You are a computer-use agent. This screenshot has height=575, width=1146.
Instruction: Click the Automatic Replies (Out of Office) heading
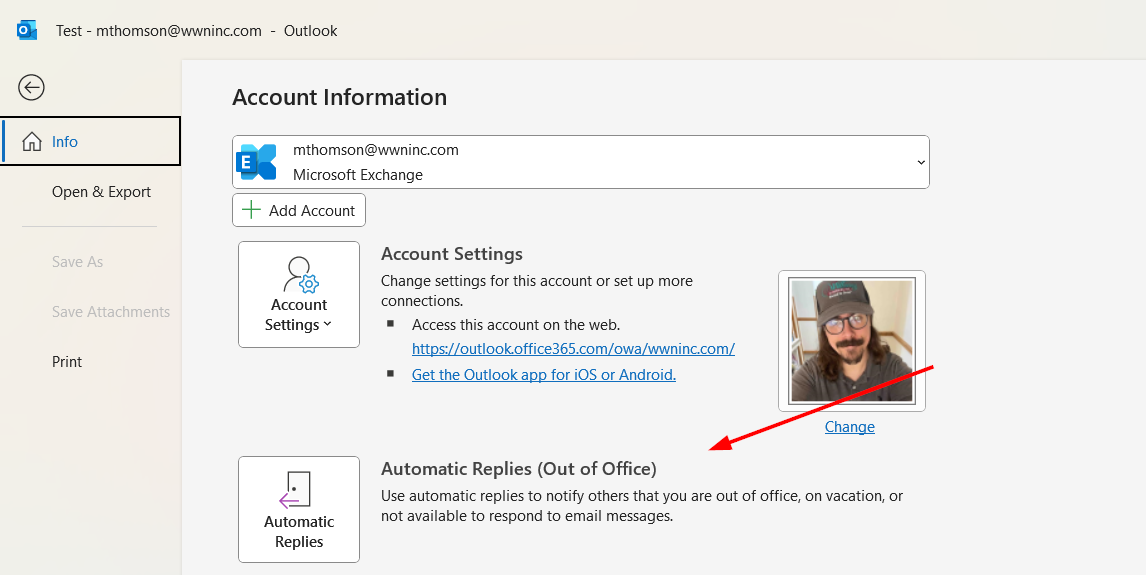click(x=519, y=468)
